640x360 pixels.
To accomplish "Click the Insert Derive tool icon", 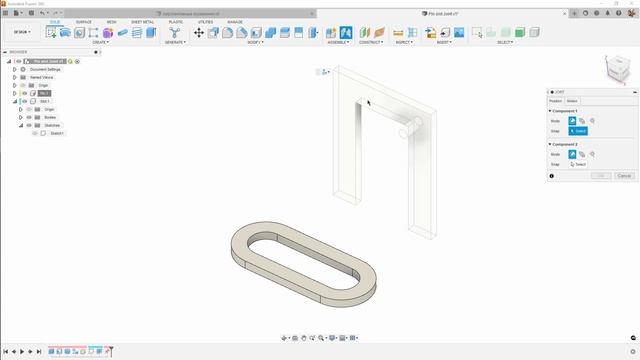I will coord(430,33).
